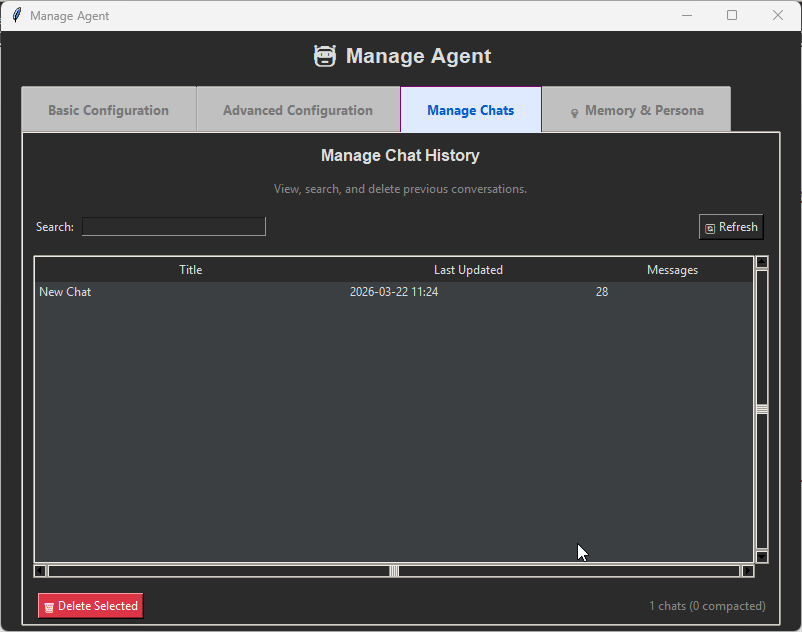Click the lightbulb icon on Memory & Persona tab
The height and width of the screenshot is (632, 802).
coord(573,109)
